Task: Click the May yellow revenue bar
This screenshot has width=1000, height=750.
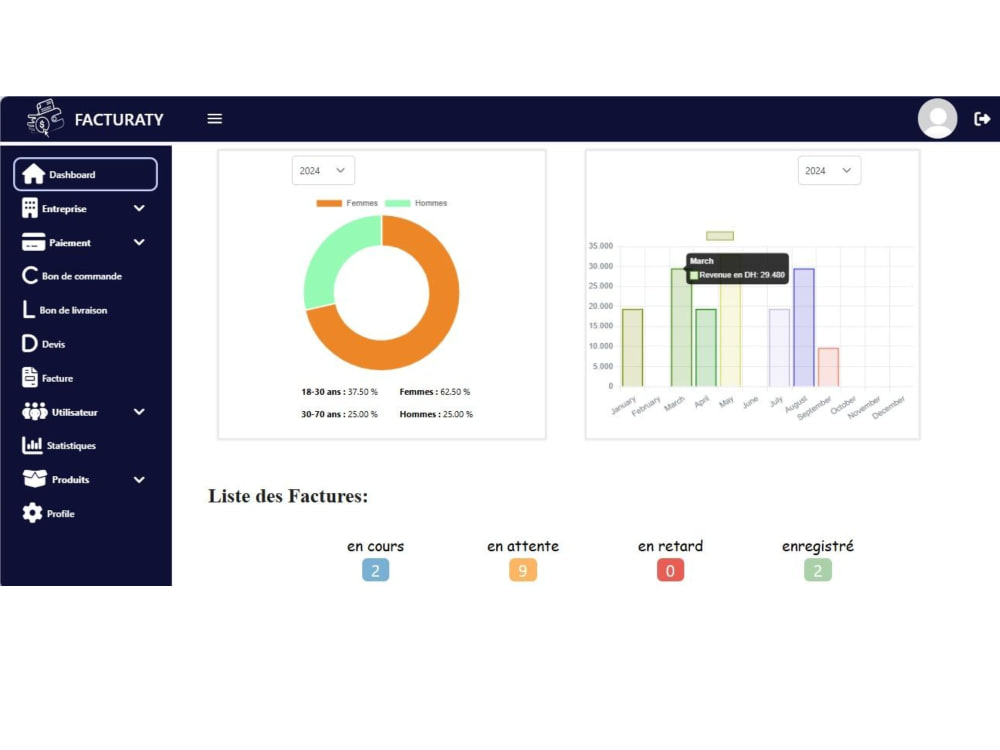Action: tap(730, 335)
